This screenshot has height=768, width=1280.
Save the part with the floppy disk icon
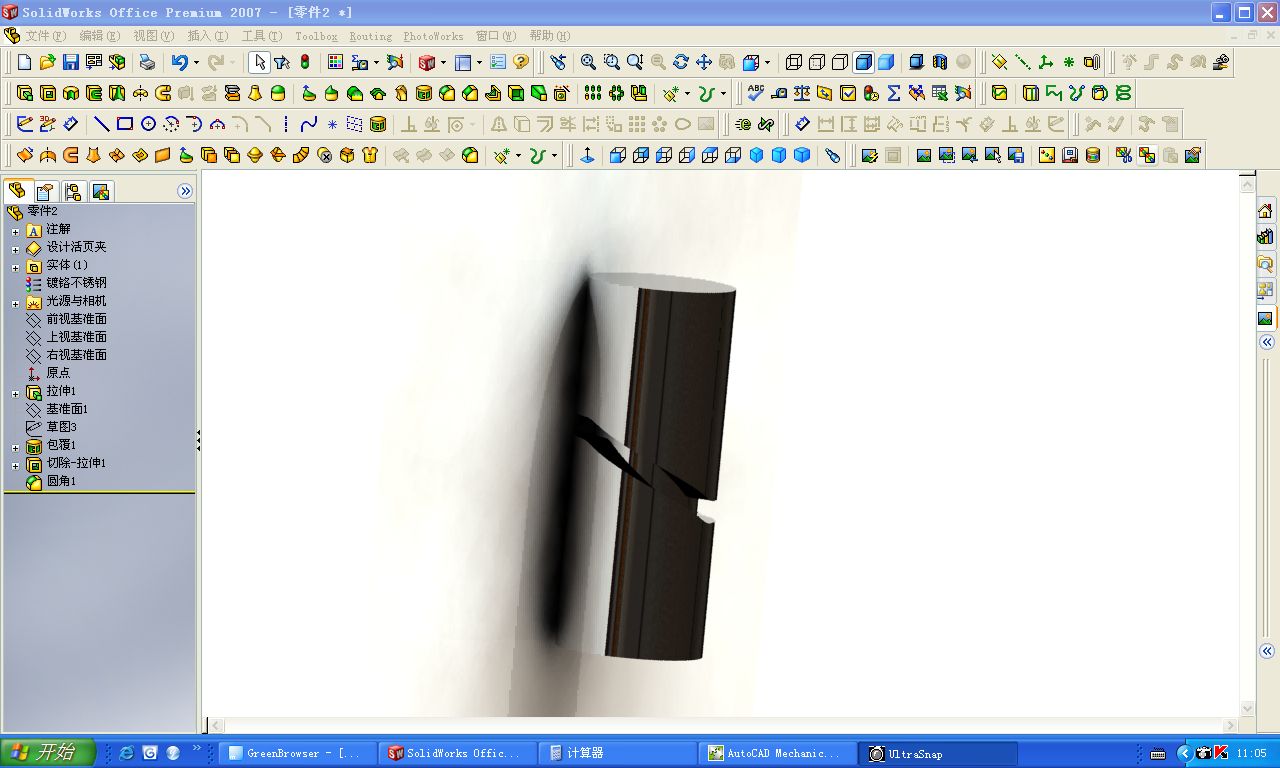point(71,62)
